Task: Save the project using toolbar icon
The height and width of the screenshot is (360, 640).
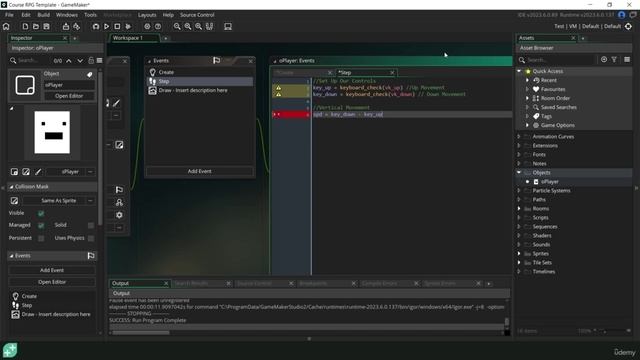Action: (47, 27)
